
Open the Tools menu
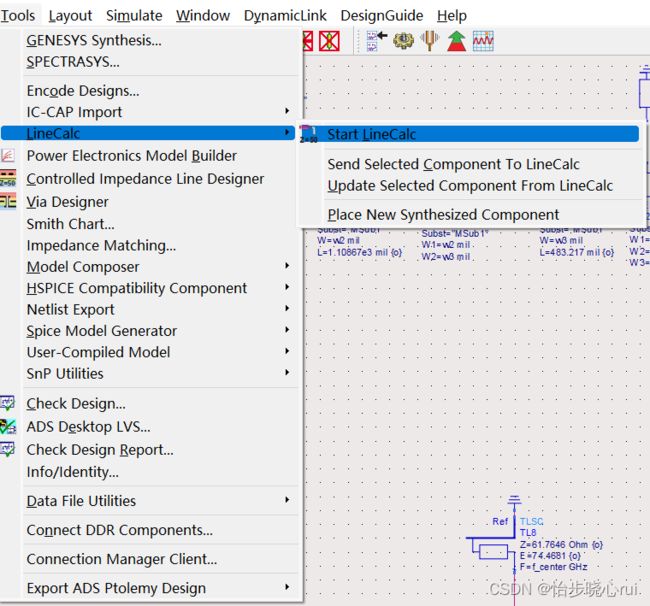(x=18, y=16)
